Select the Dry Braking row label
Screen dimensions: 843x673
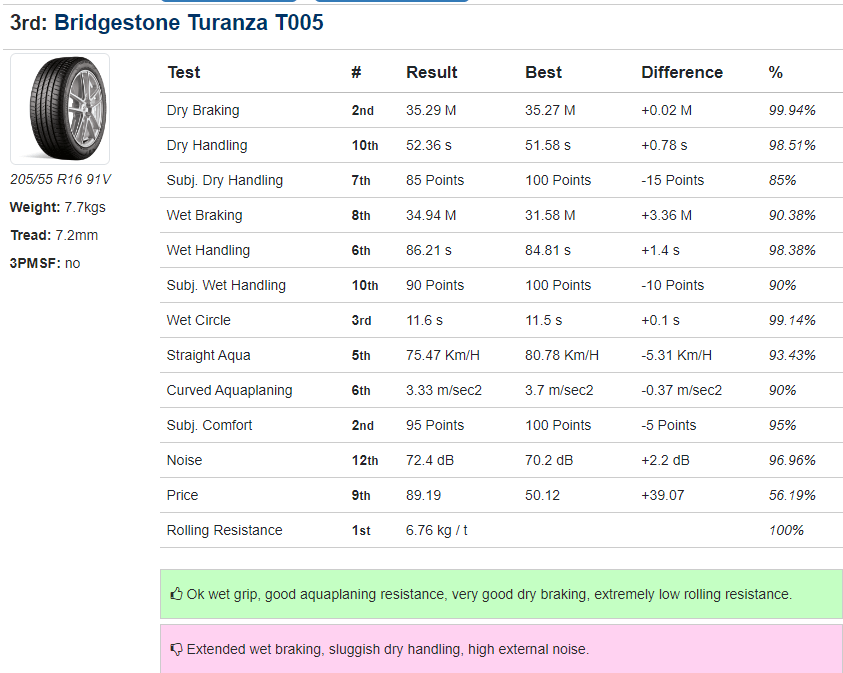[203, 110]
